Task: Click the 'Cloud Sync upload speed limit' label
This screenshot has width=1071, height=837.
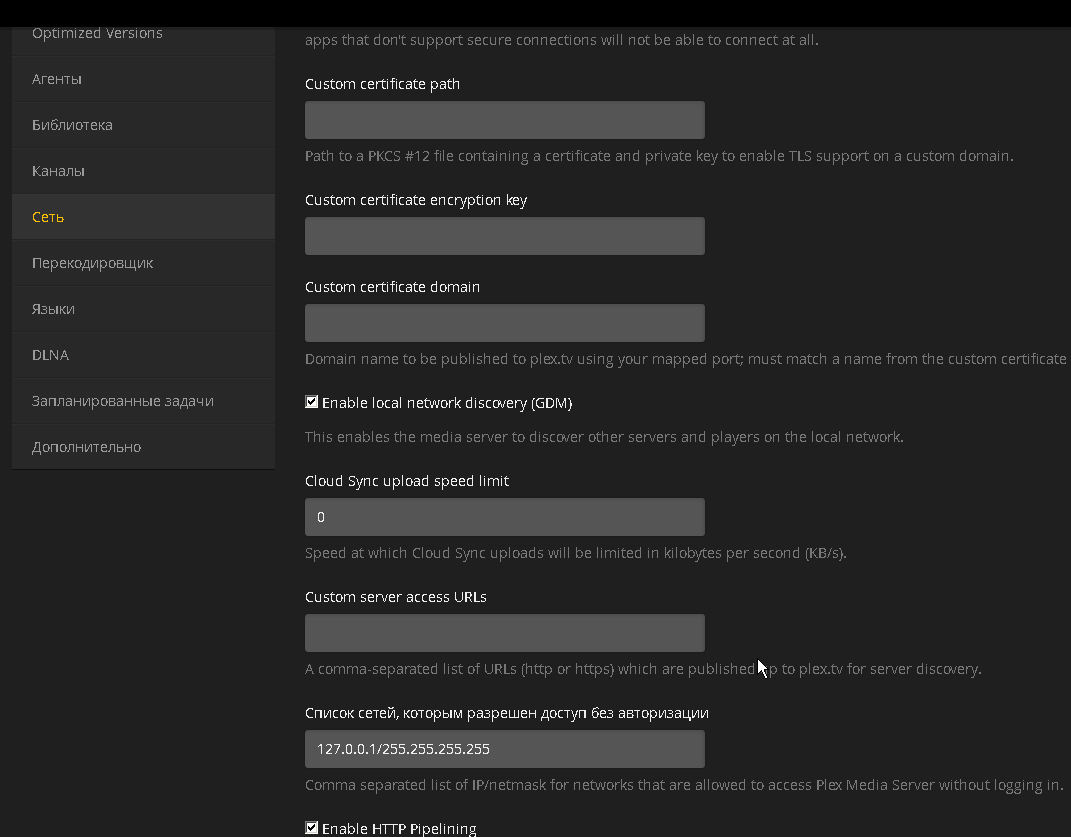Action: point(407,481)
